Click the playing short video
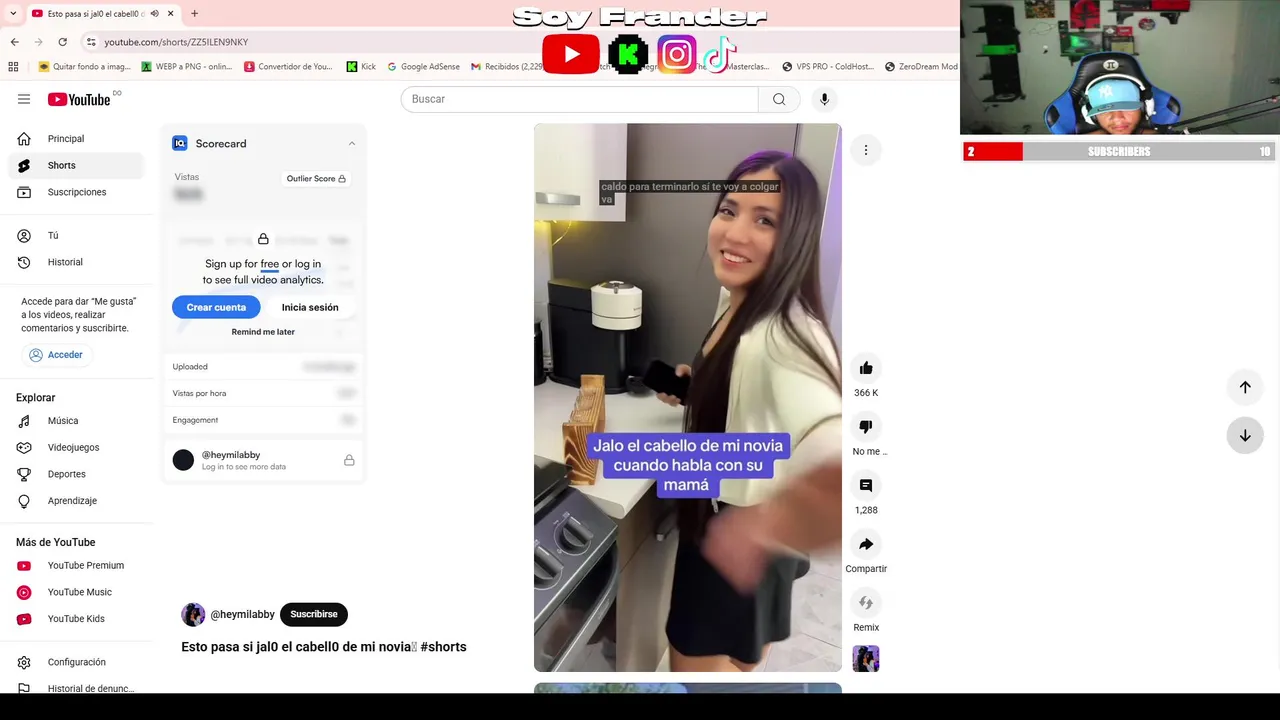Viewport: 1280px width, 720px height. click(x=688, y=398)
